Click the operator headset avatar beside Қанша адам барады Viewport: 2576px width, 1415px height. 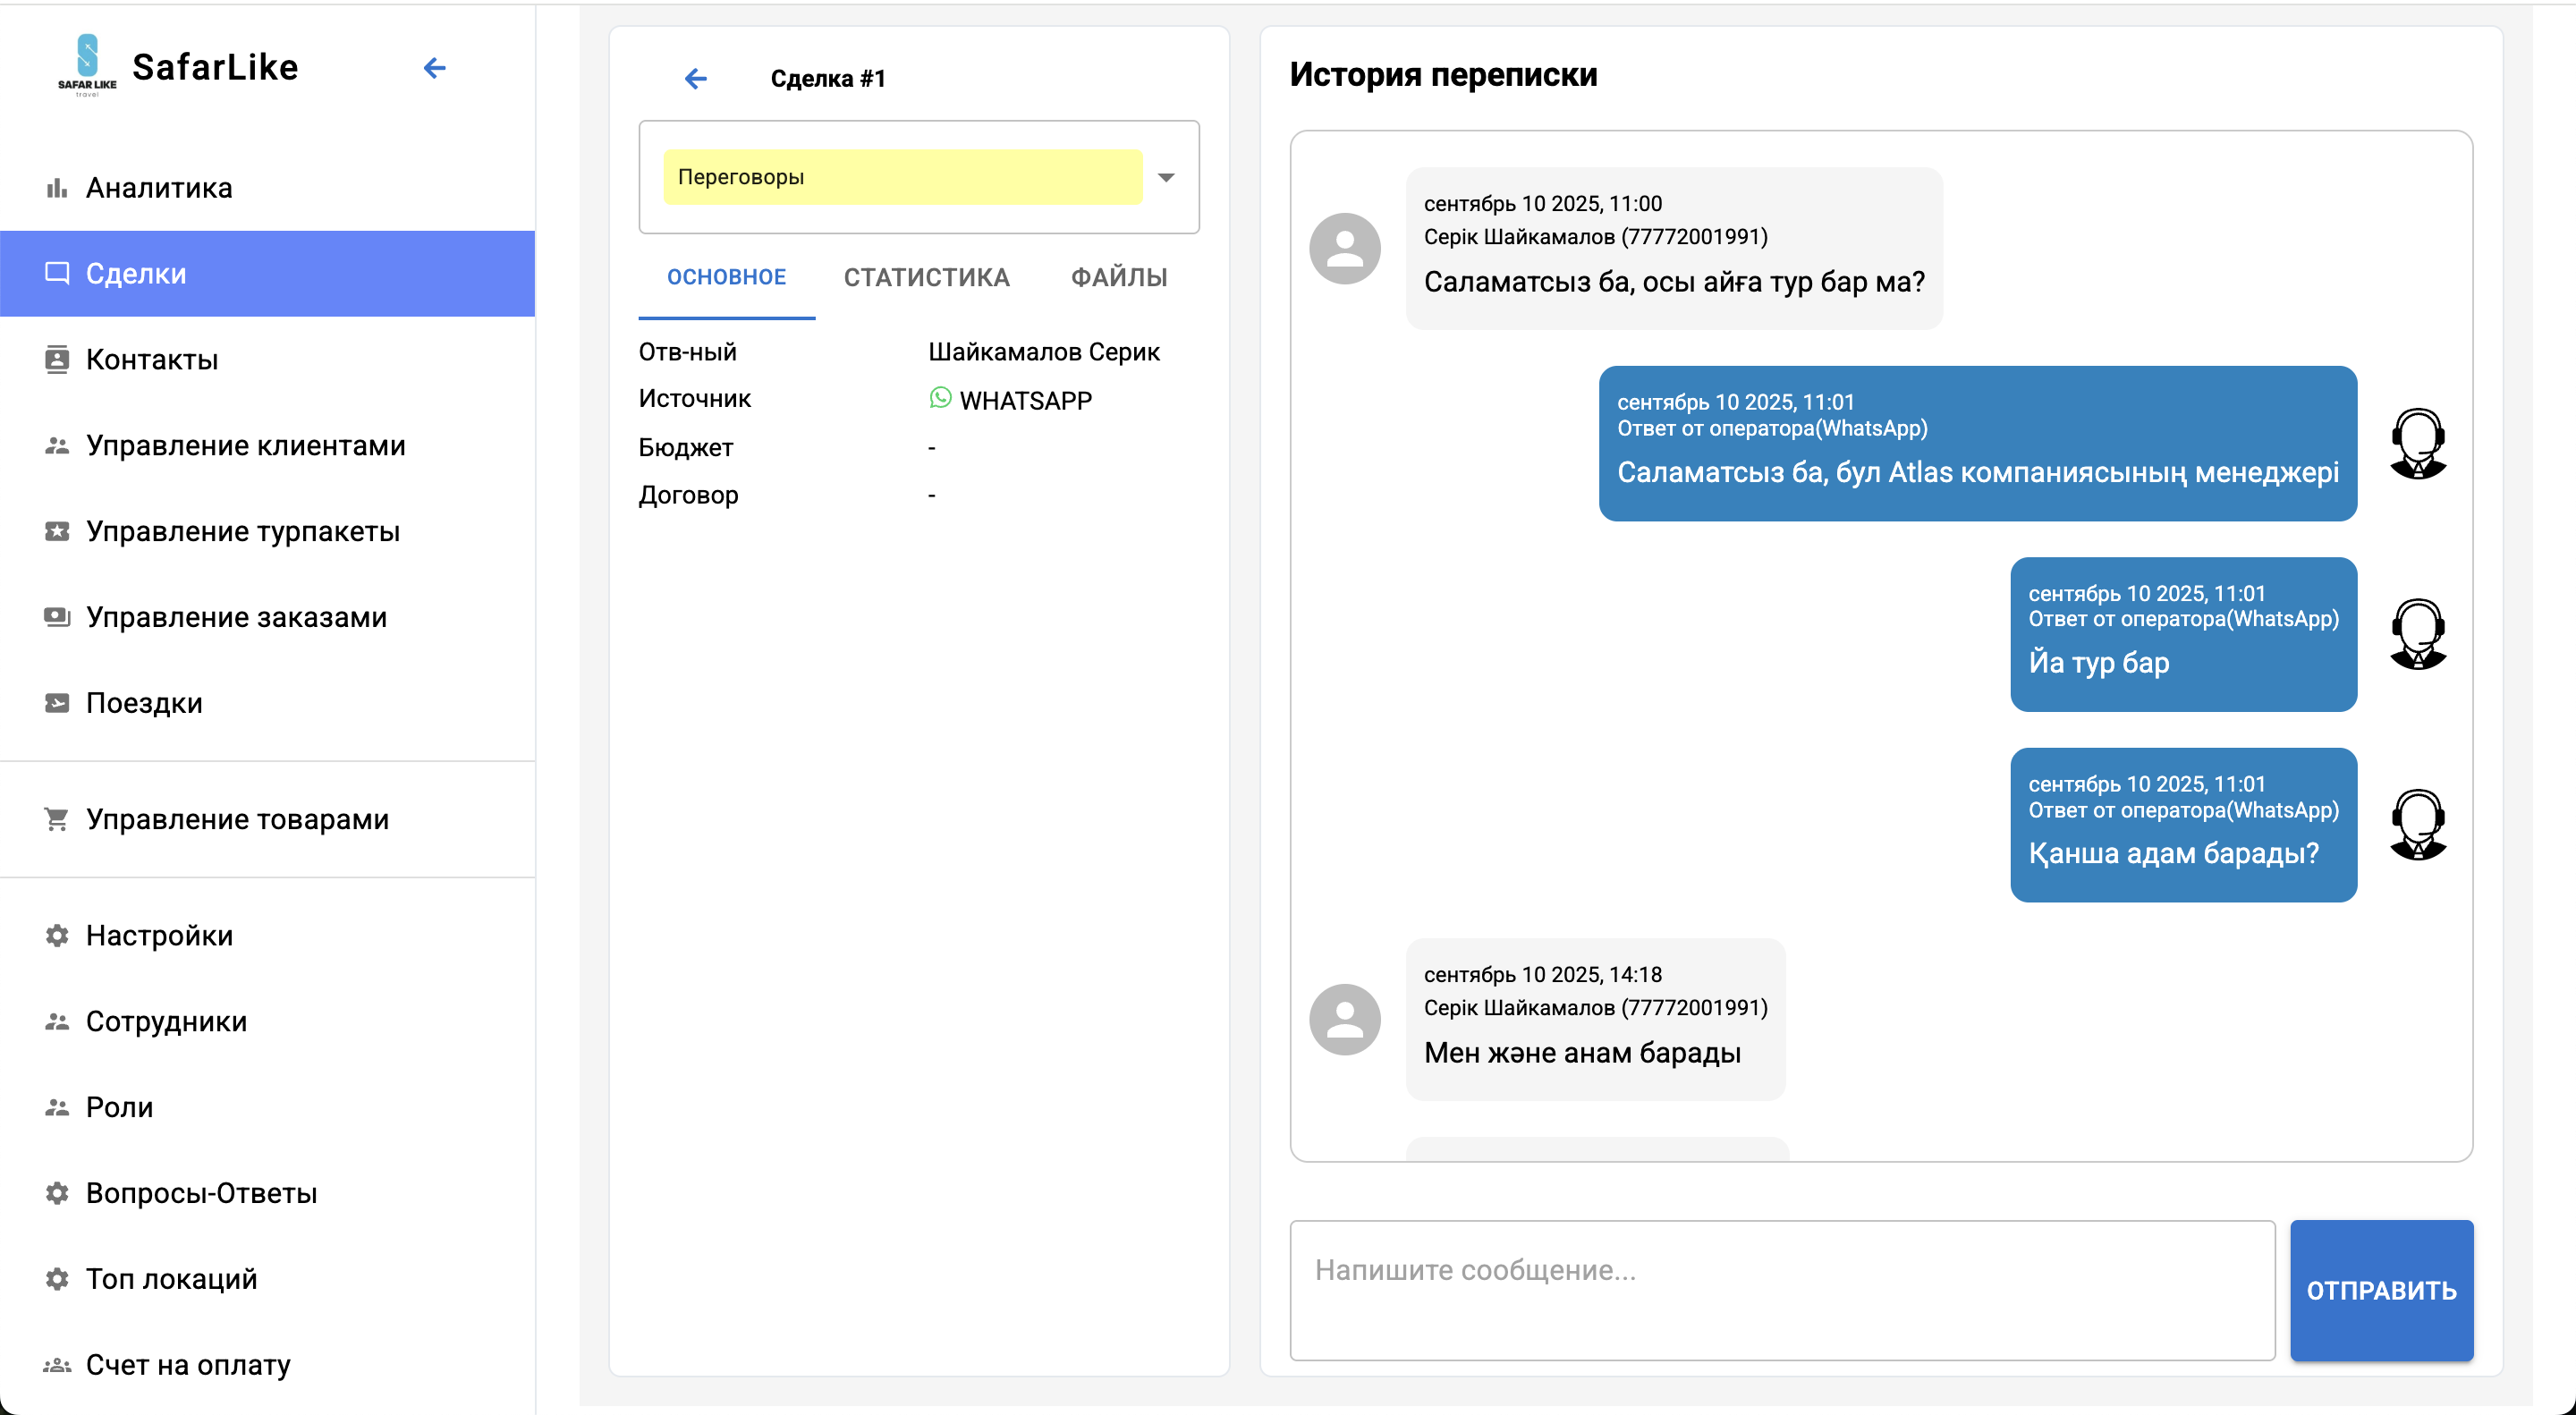coord(2417,825)
